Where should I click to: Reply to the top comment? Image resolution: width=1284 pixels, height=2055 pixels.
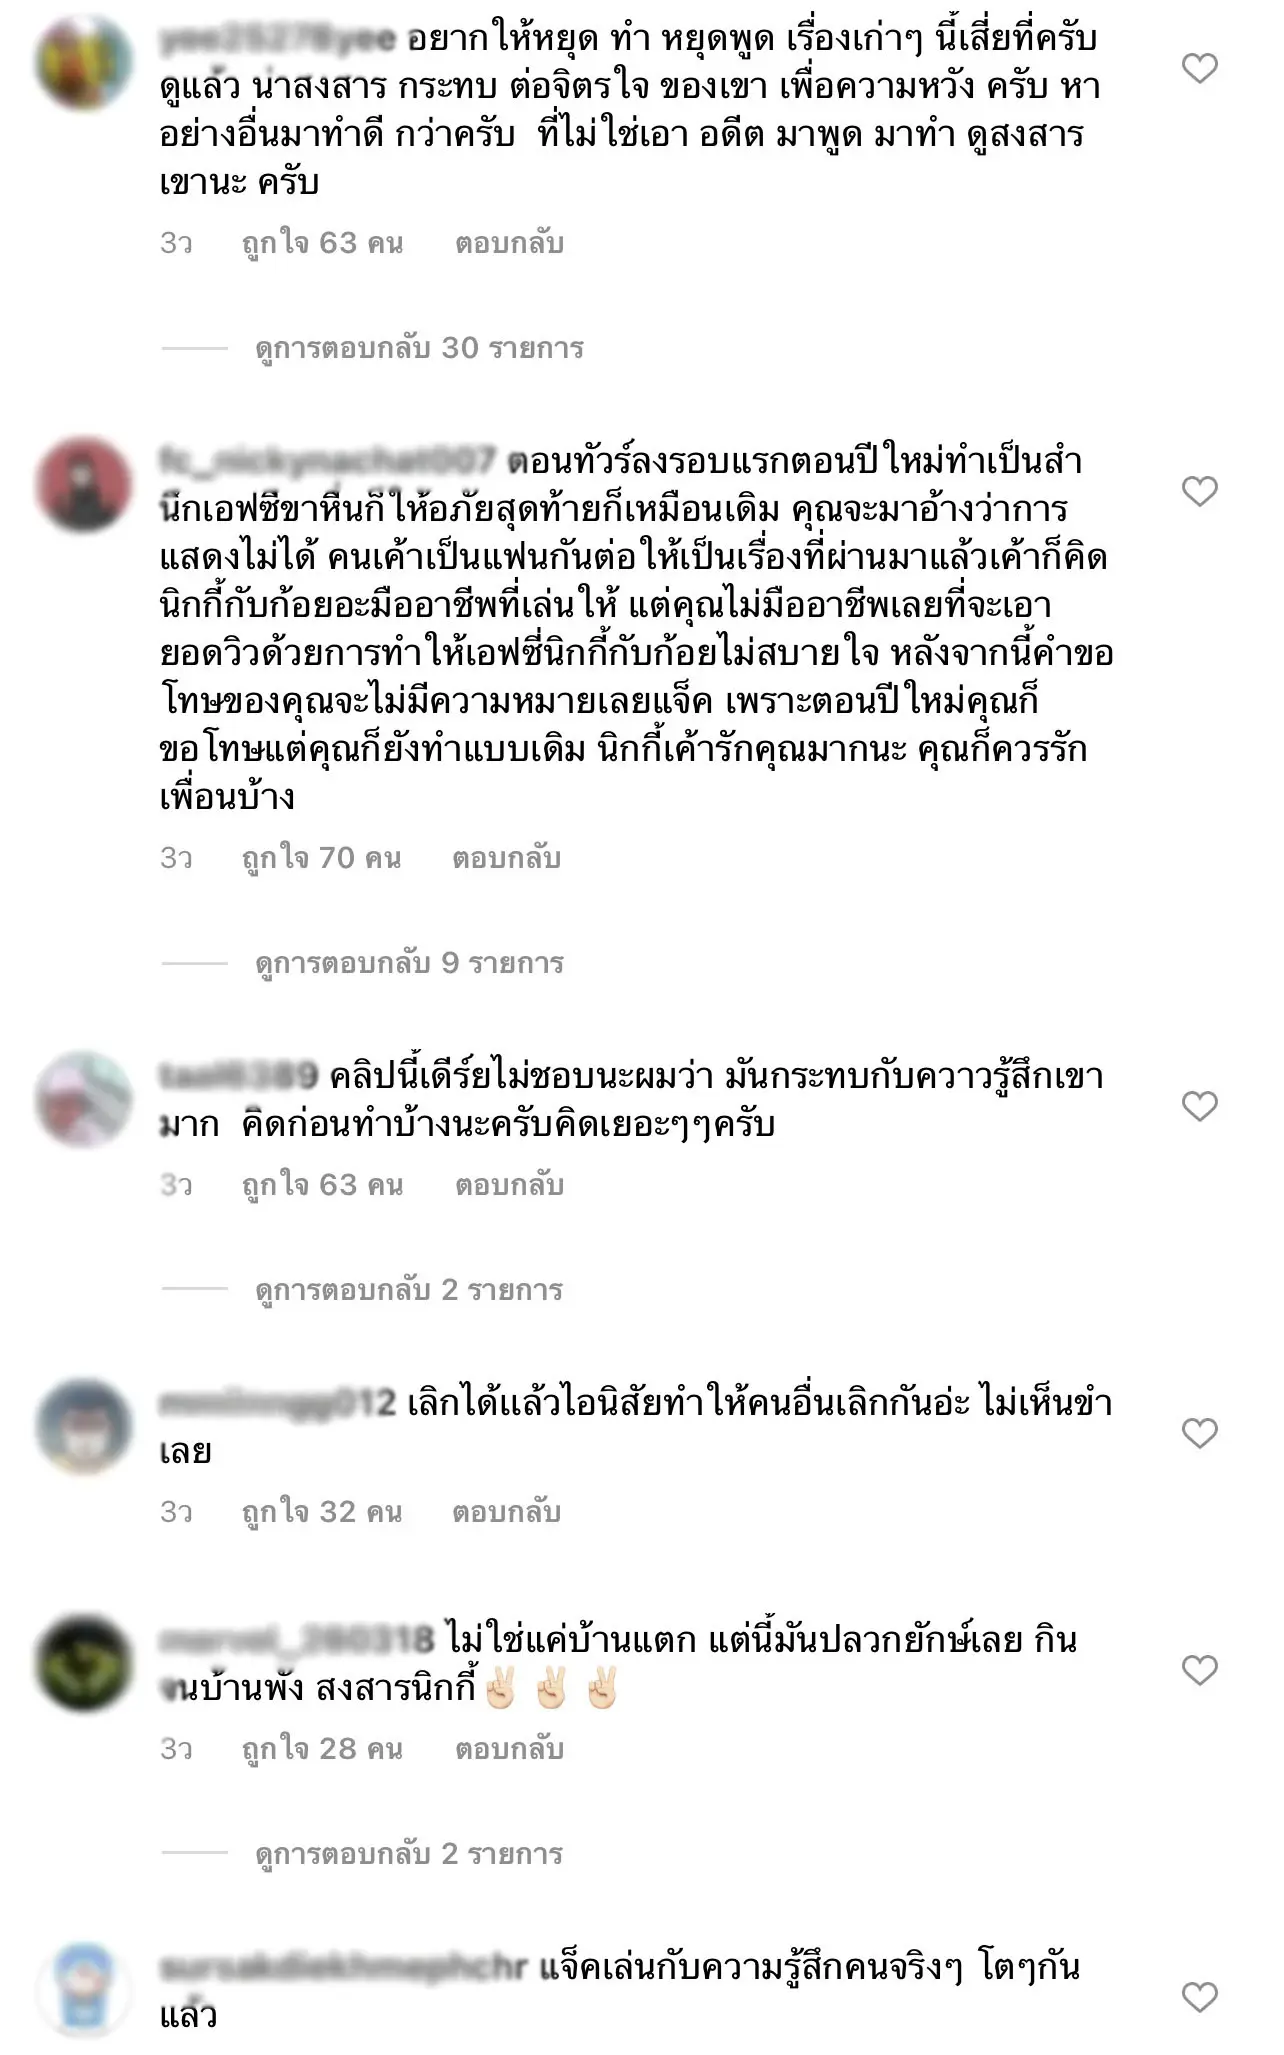509,243
